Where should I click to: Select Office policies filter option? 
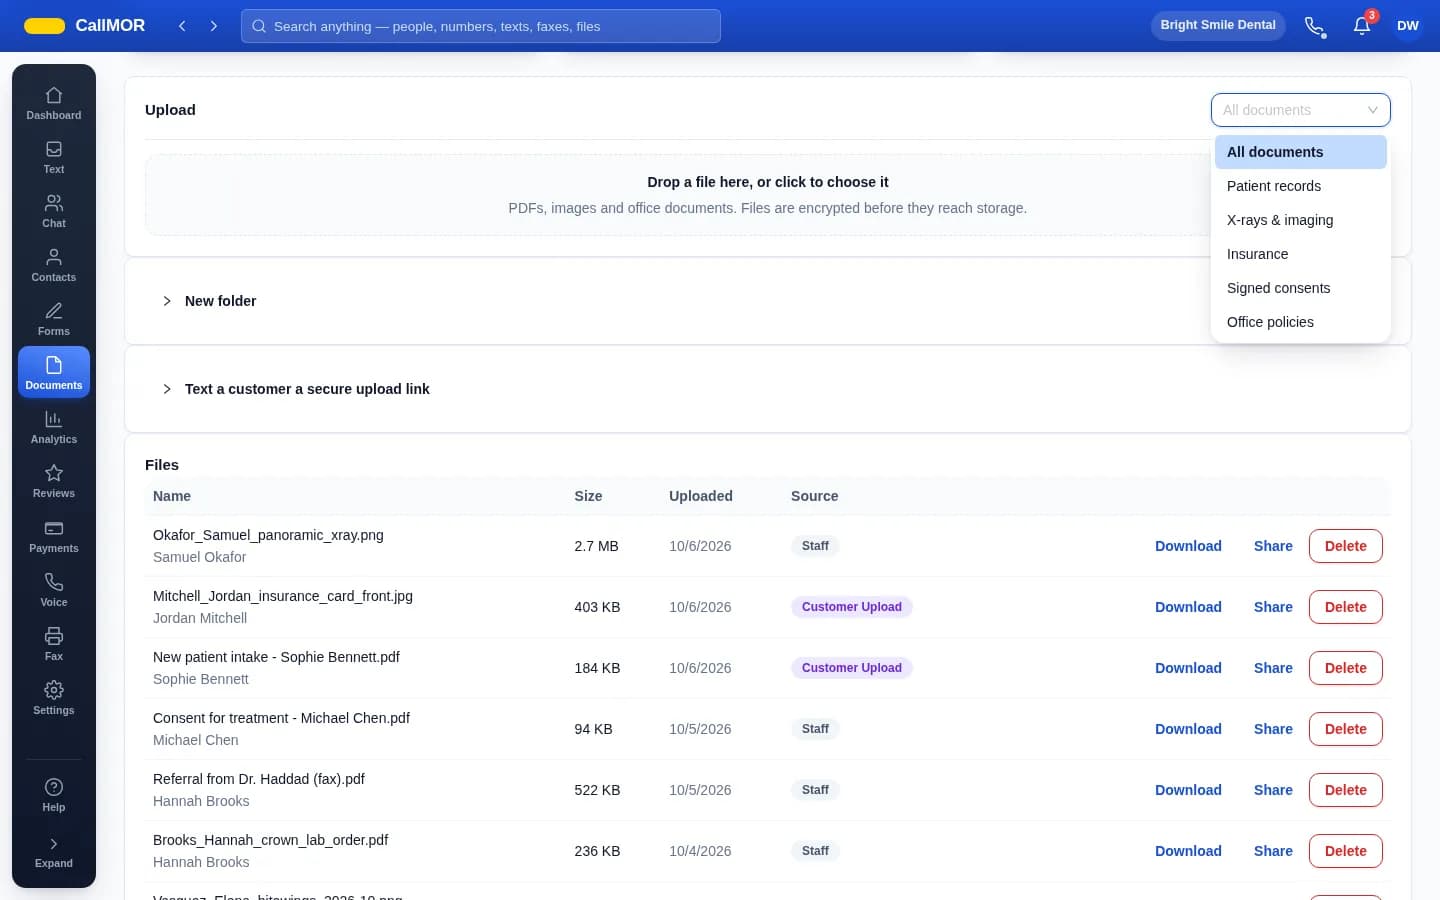1300,322
